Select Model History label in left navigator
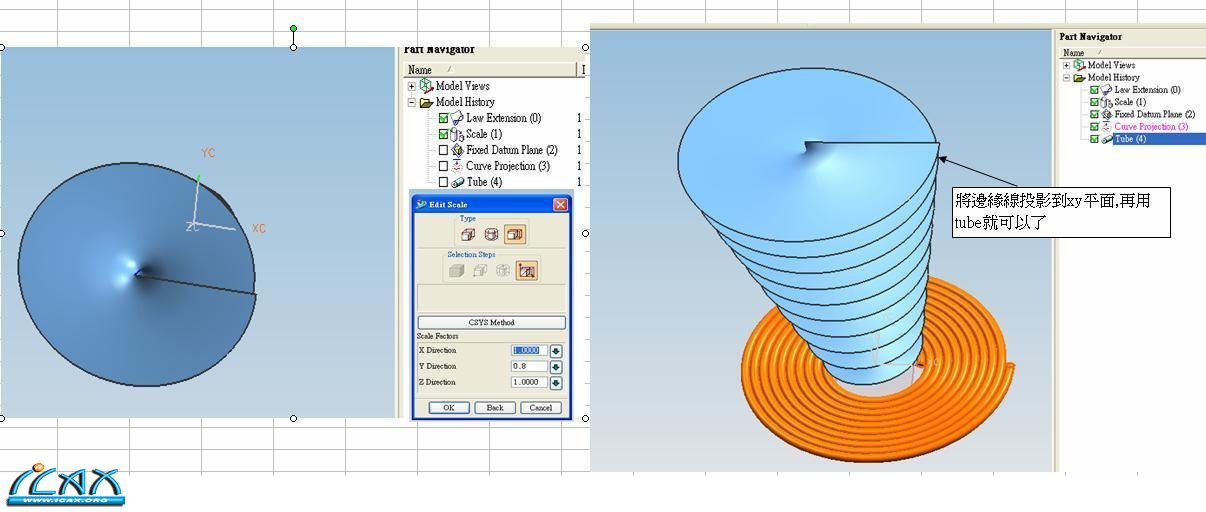 465,102
